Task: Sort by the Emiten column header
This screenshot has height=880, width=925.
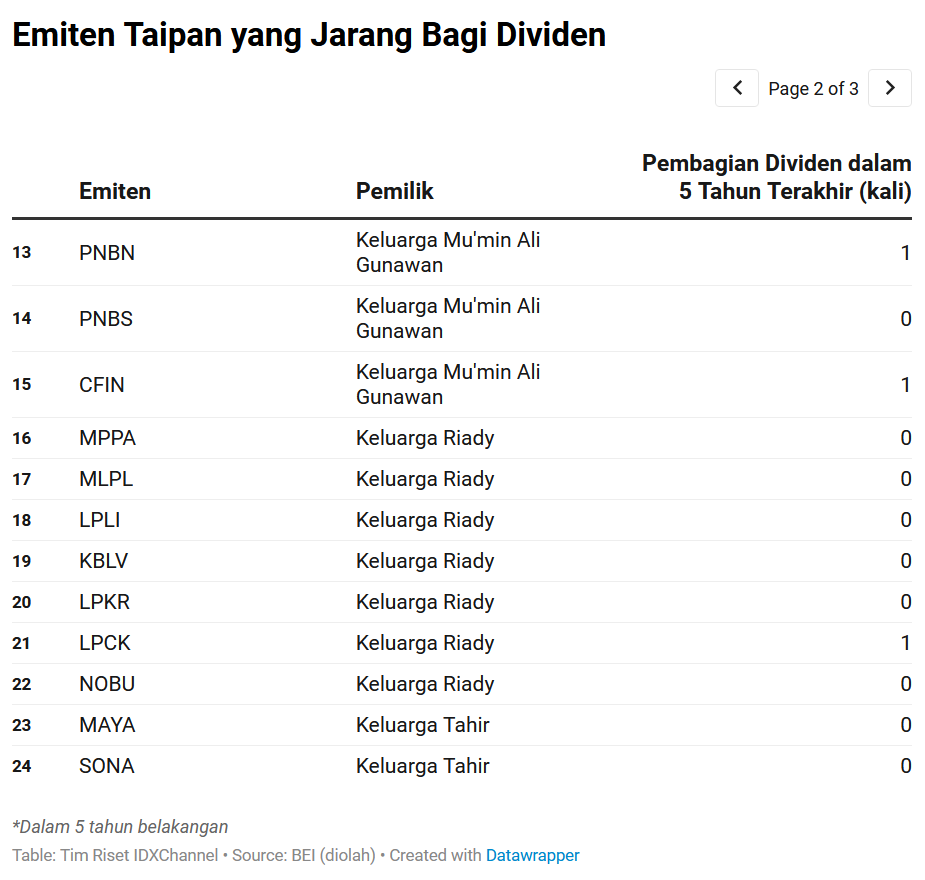Action: [115, 191]
